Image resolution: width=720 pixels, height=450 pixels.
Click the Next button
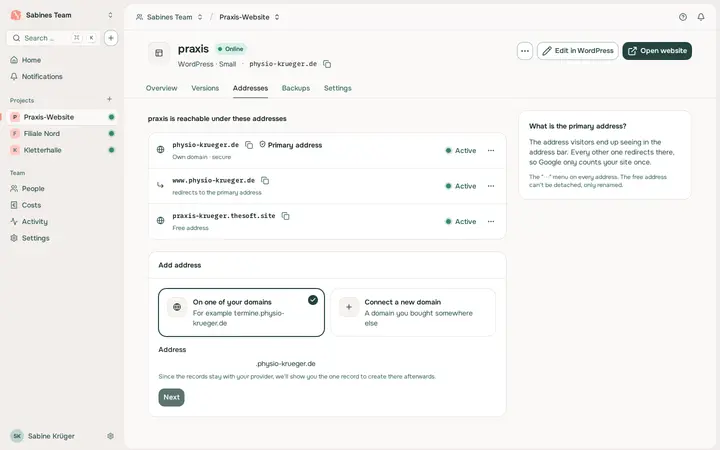(x=171, y=398)
